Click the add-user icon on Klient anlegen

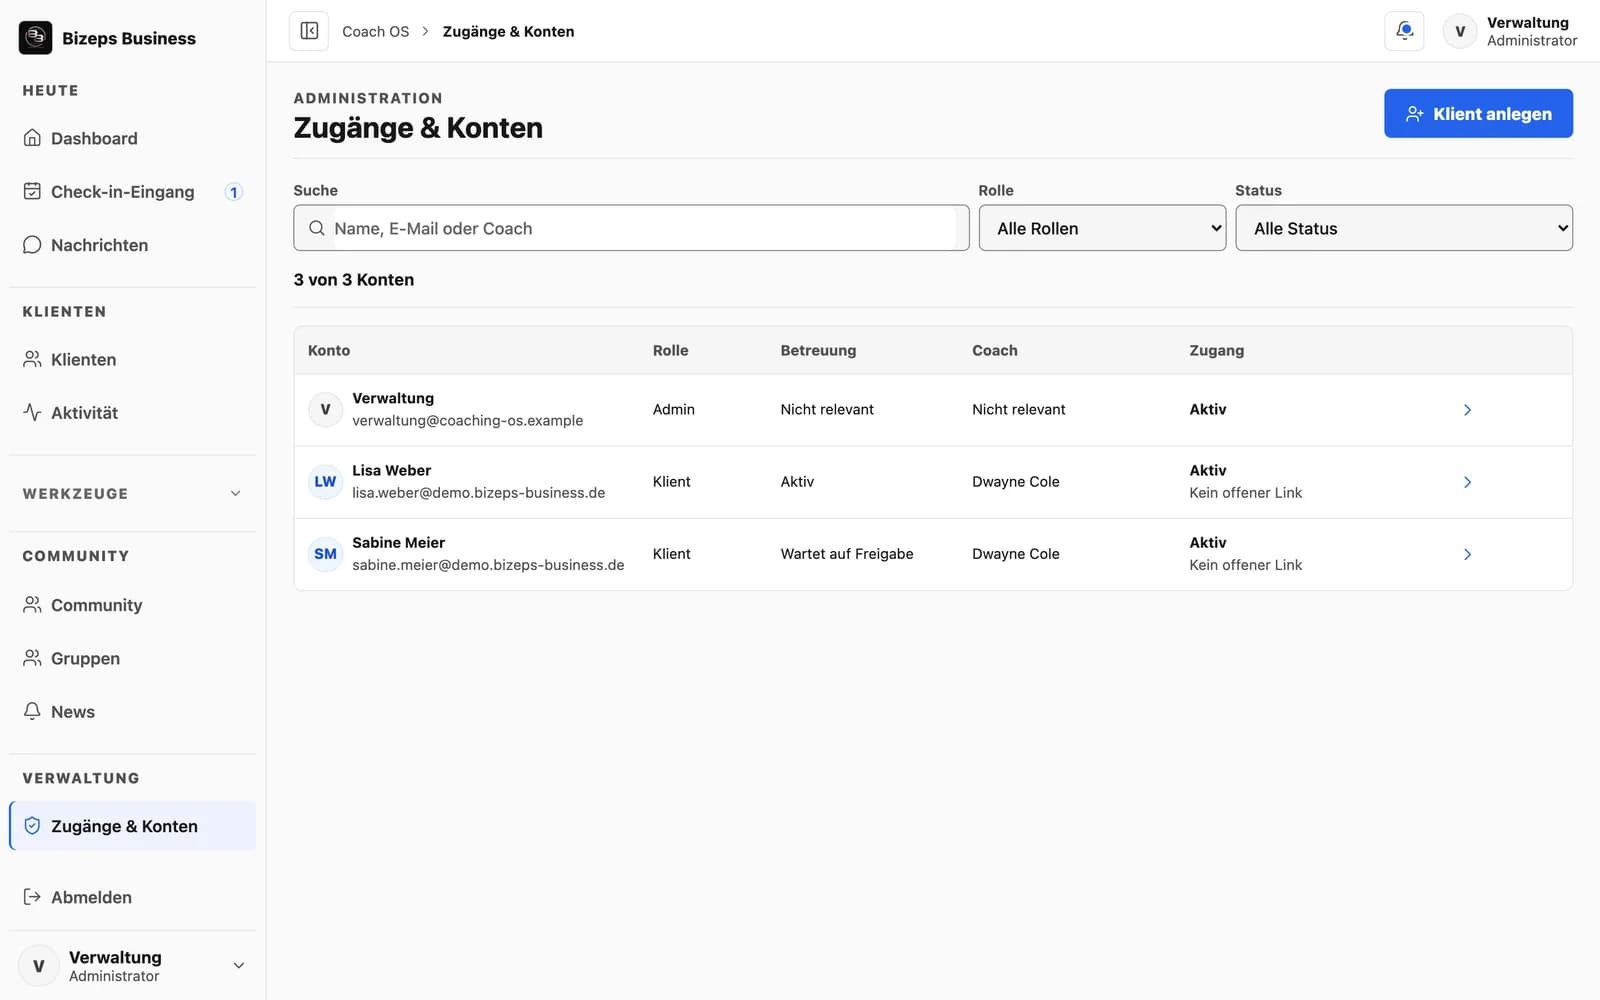tap(1414, 114)
